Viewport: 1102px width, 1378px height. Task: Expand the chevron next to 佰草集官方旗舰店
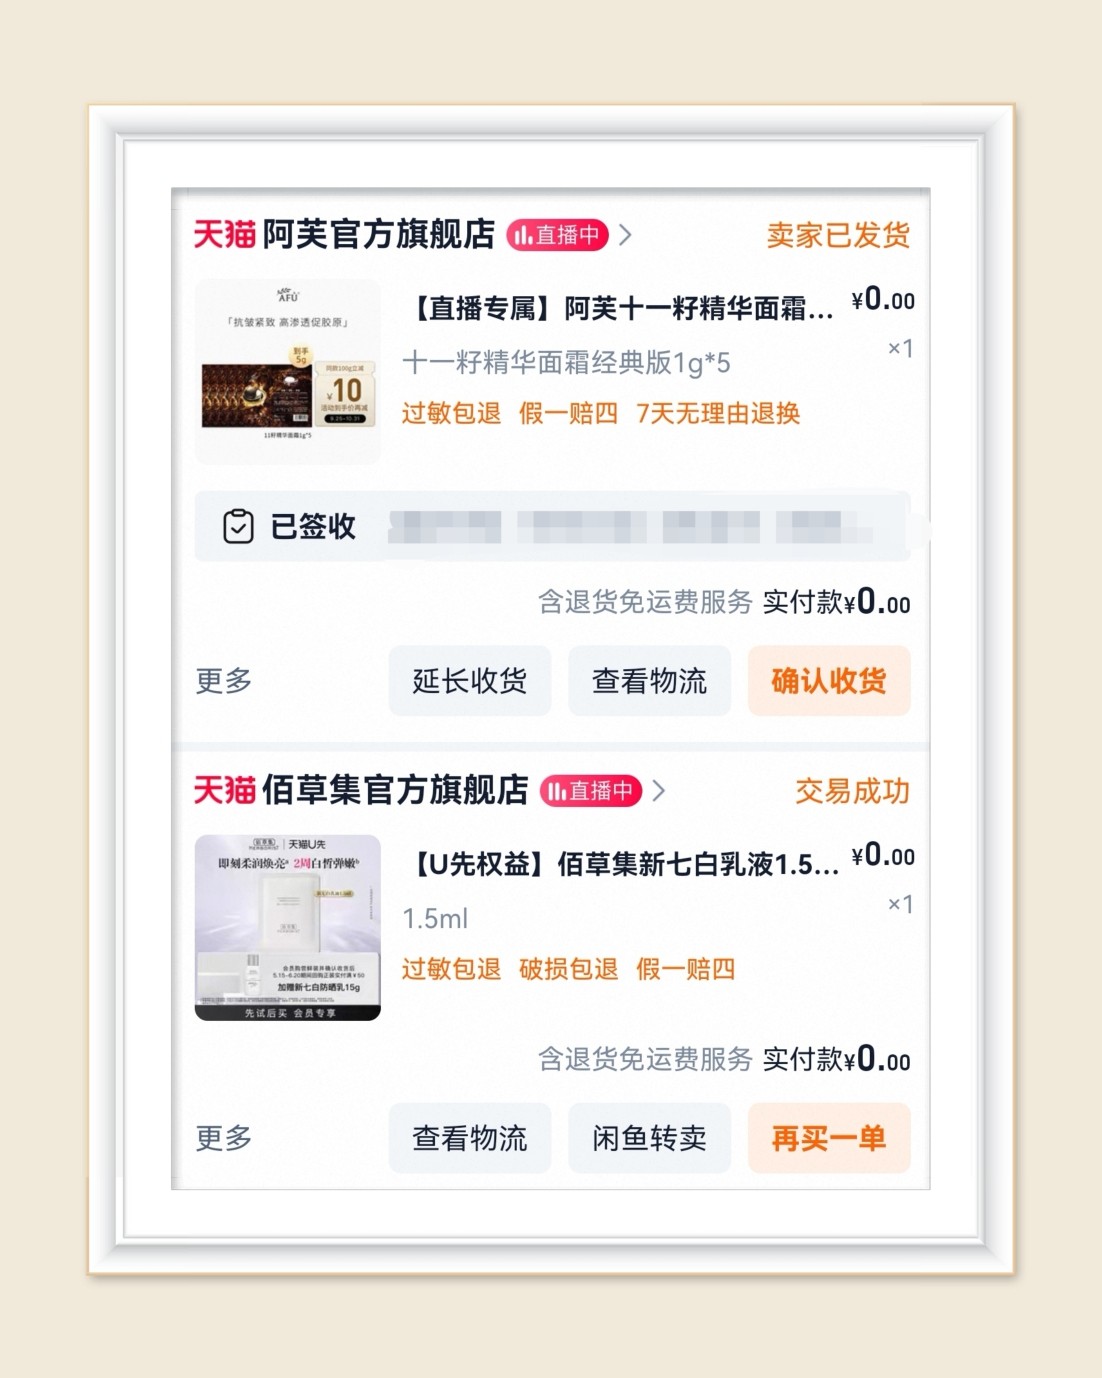tap(659, 791)
